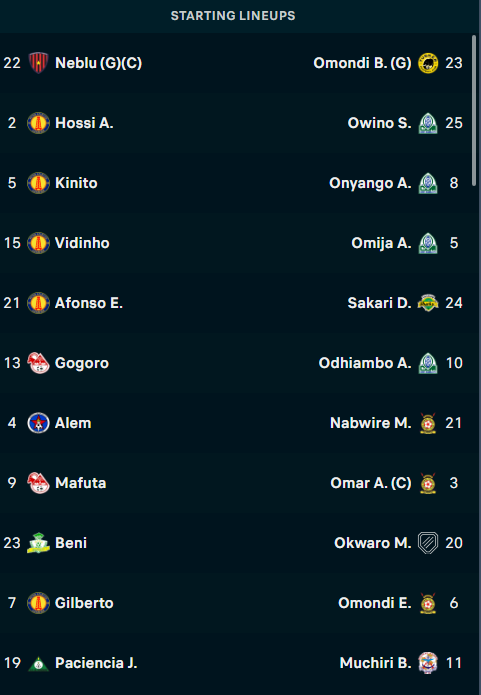481x695 pixels.
Task: Click the club crest beside Neblu (G)(C)
Action: coord(38,63)
